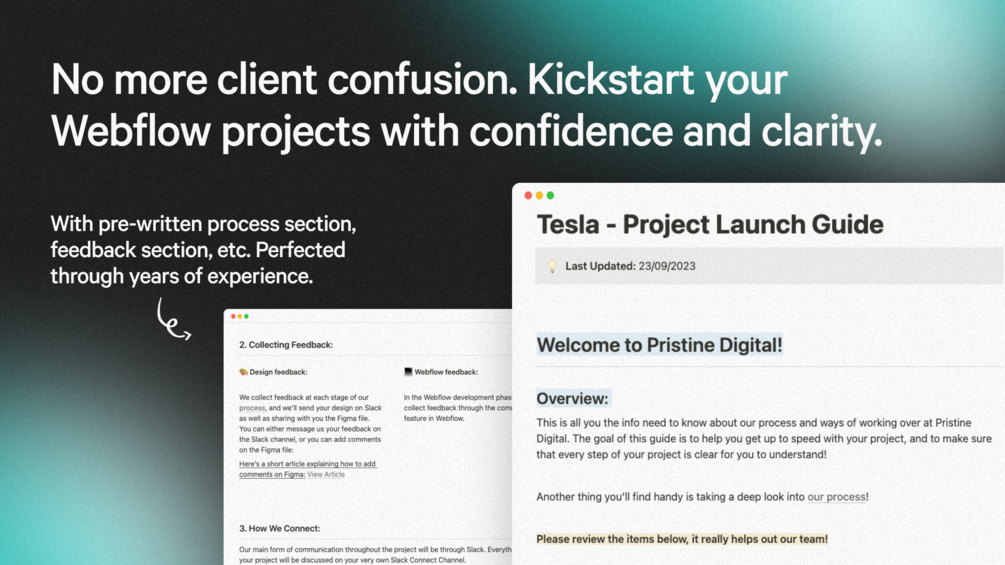Select the 'Welcome to Pristine Digital!' heading

point(660,345)
